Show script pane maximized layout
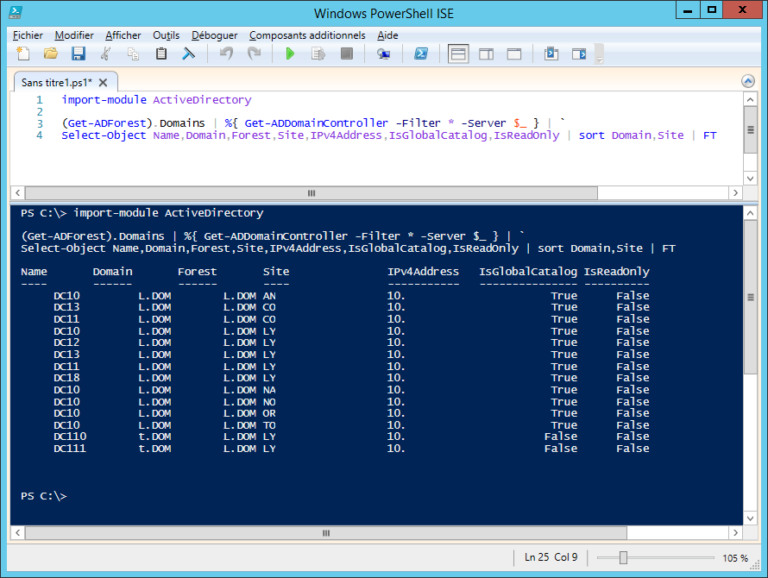768x578 pixels. point(514,54)
